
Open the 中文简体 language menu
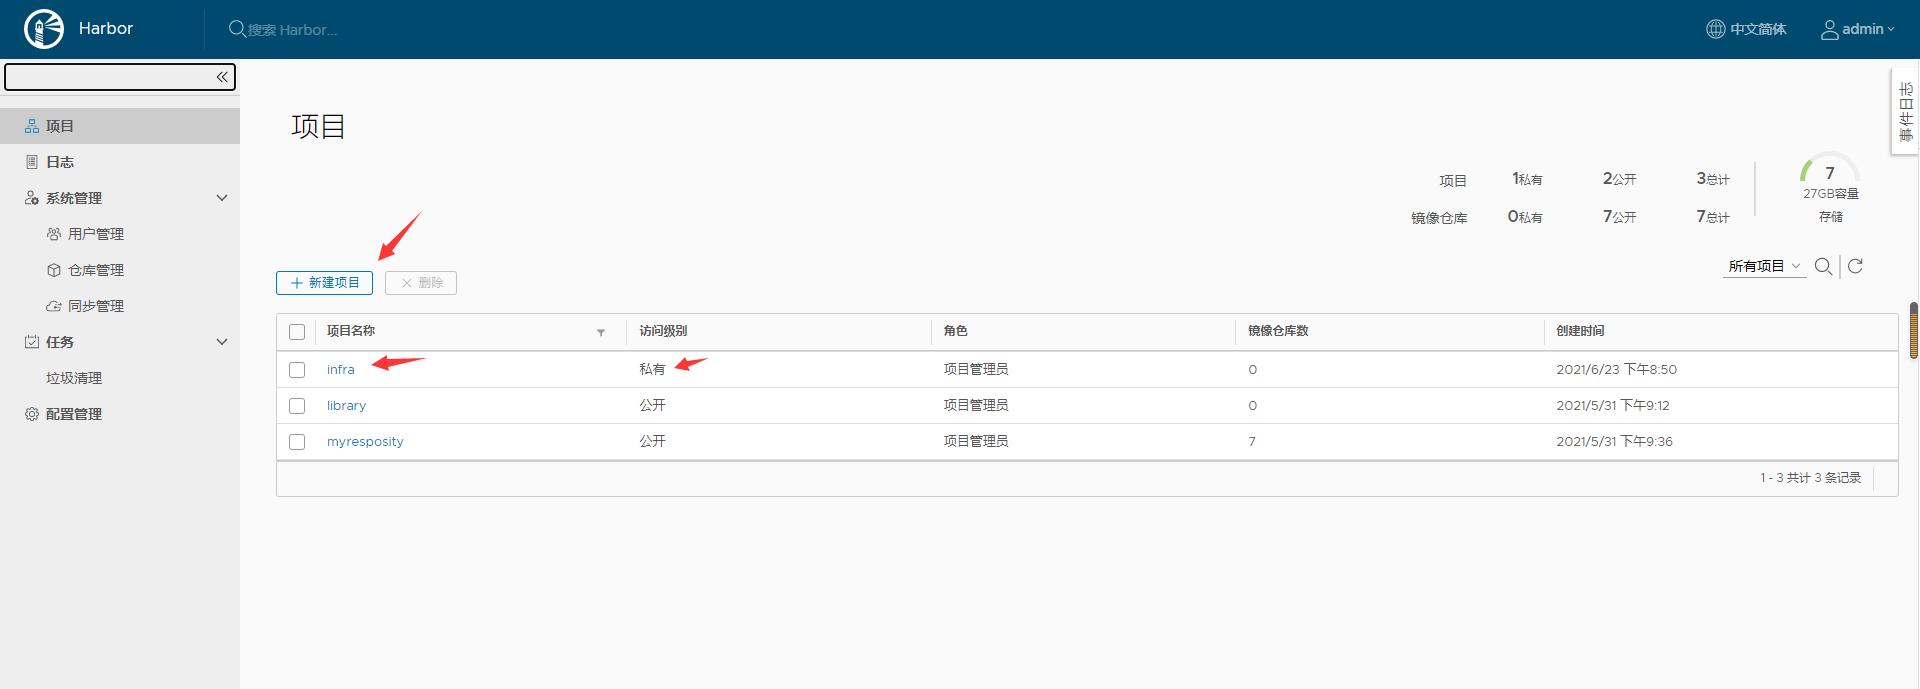coord(1746,29)
